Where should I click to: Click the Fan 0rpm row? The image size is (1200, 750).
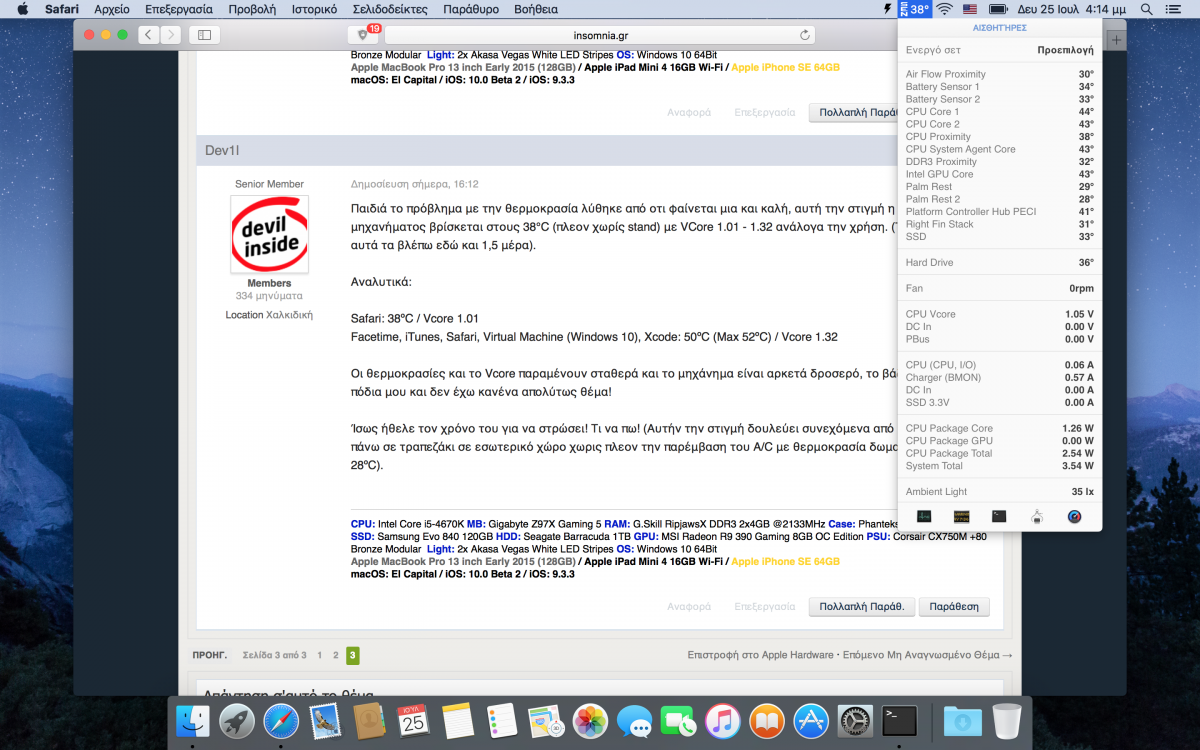(x=999, y=288)
